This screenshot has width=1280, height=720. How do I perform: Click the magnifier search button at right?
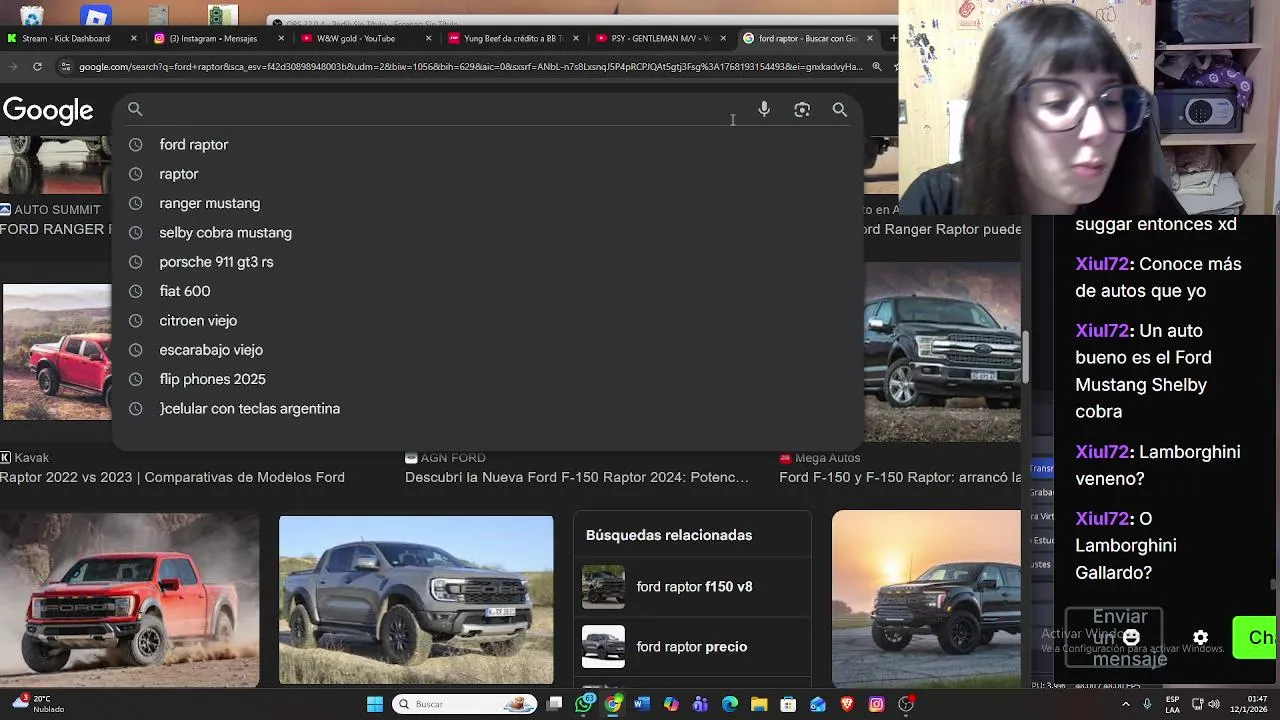coord(840,109)
